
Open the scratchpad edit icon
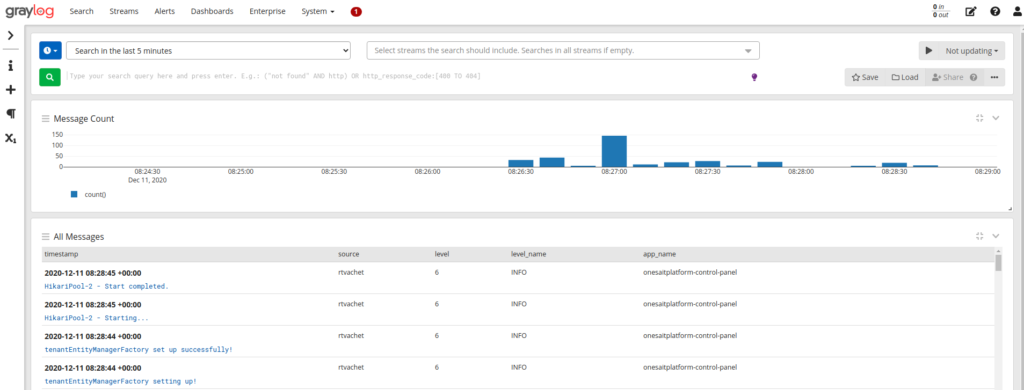pyautogui.click(x=970, y=11)
